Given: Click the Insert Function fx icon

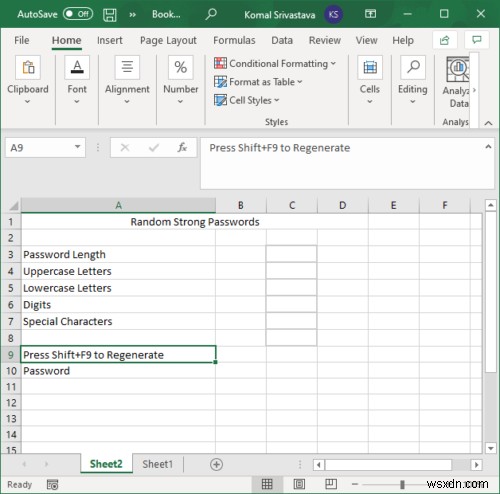Looking at the screenshot, I should point(182,147).
